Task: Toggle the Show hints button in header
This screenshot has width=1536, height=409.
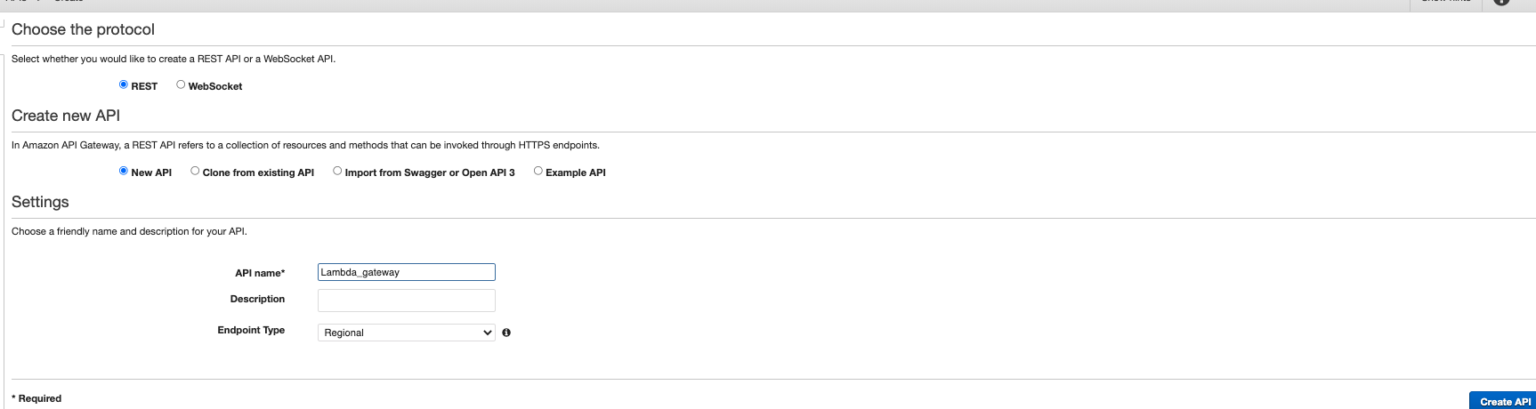Action: point(1438,2)
